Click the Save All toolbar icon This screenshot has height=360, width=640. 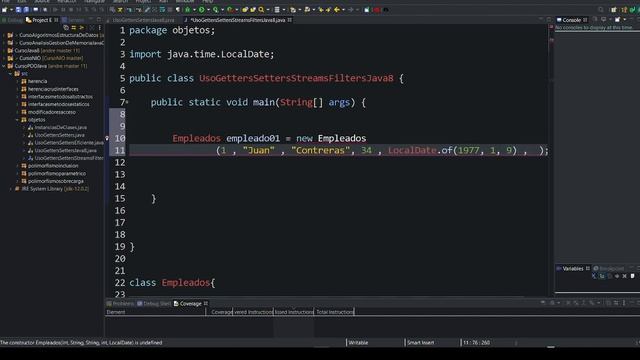[26, 10]
